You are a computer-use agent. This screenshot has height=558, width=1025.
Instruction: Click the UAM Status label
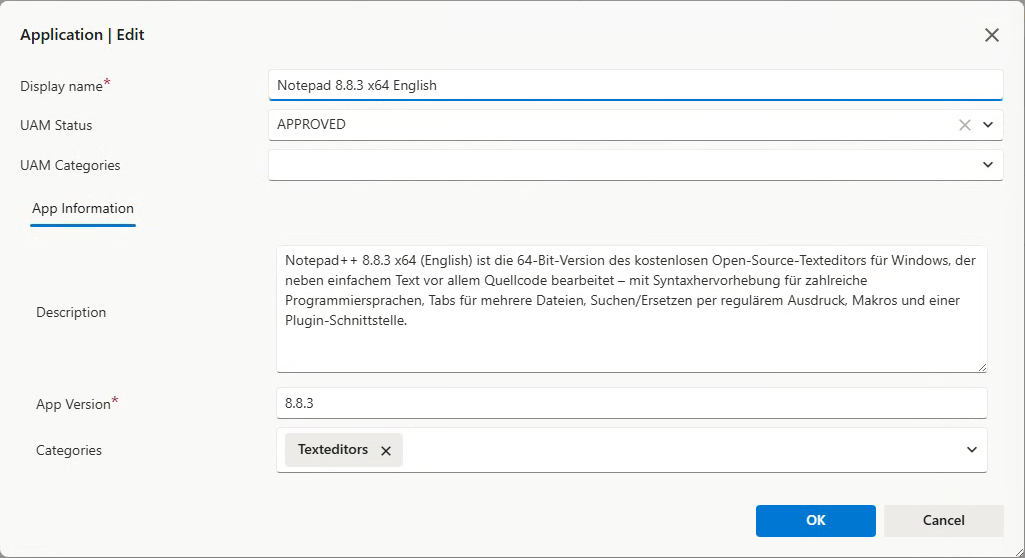tap(56, 125)
